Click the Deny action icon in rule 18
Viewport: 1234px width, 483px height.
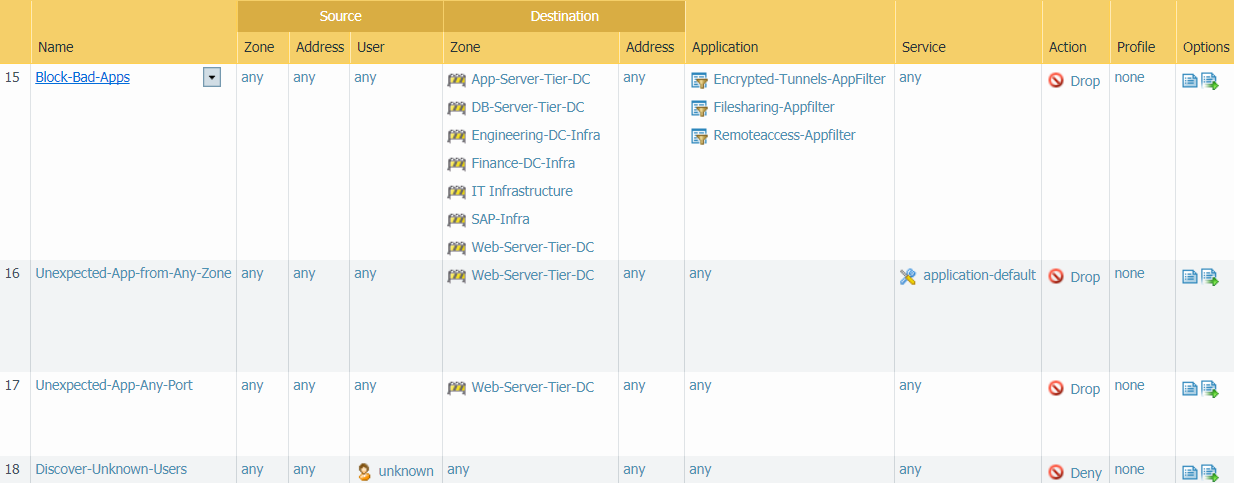tap(1056, 473)
